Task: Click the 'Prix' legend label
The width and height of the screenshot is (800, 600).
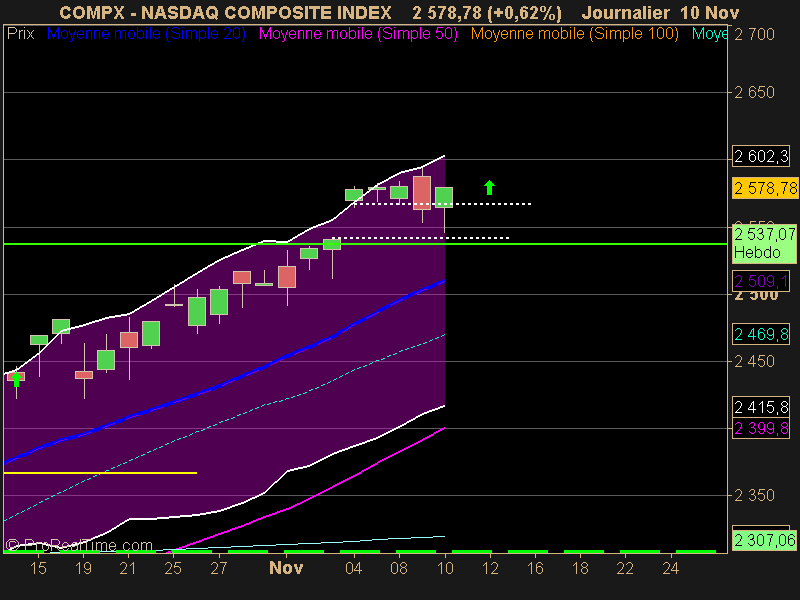Action: [x=20, y=34]
